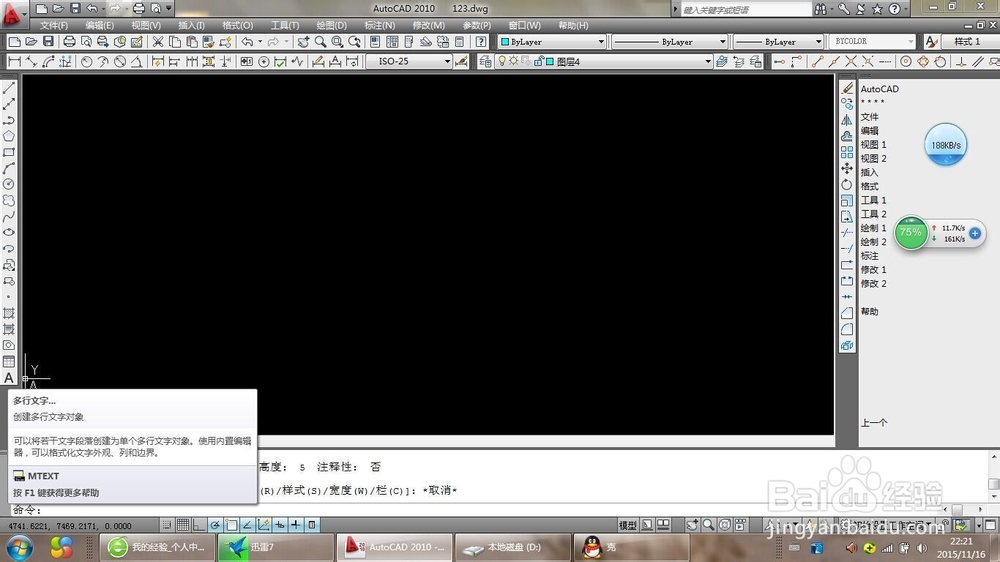The height and width of the screenshot is (562, 1000).
Task: Open the ISO-25 dimension style dropdown
Action: (409, 61)
